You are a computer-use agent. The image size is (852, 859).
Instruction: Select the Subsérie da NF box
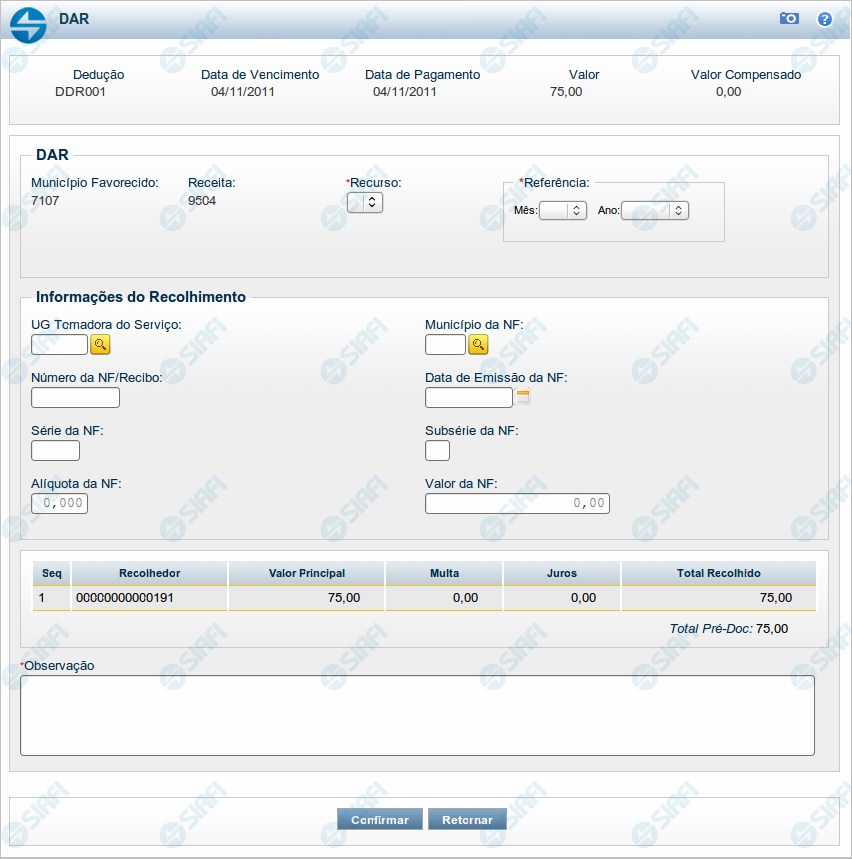coord(437,451)
